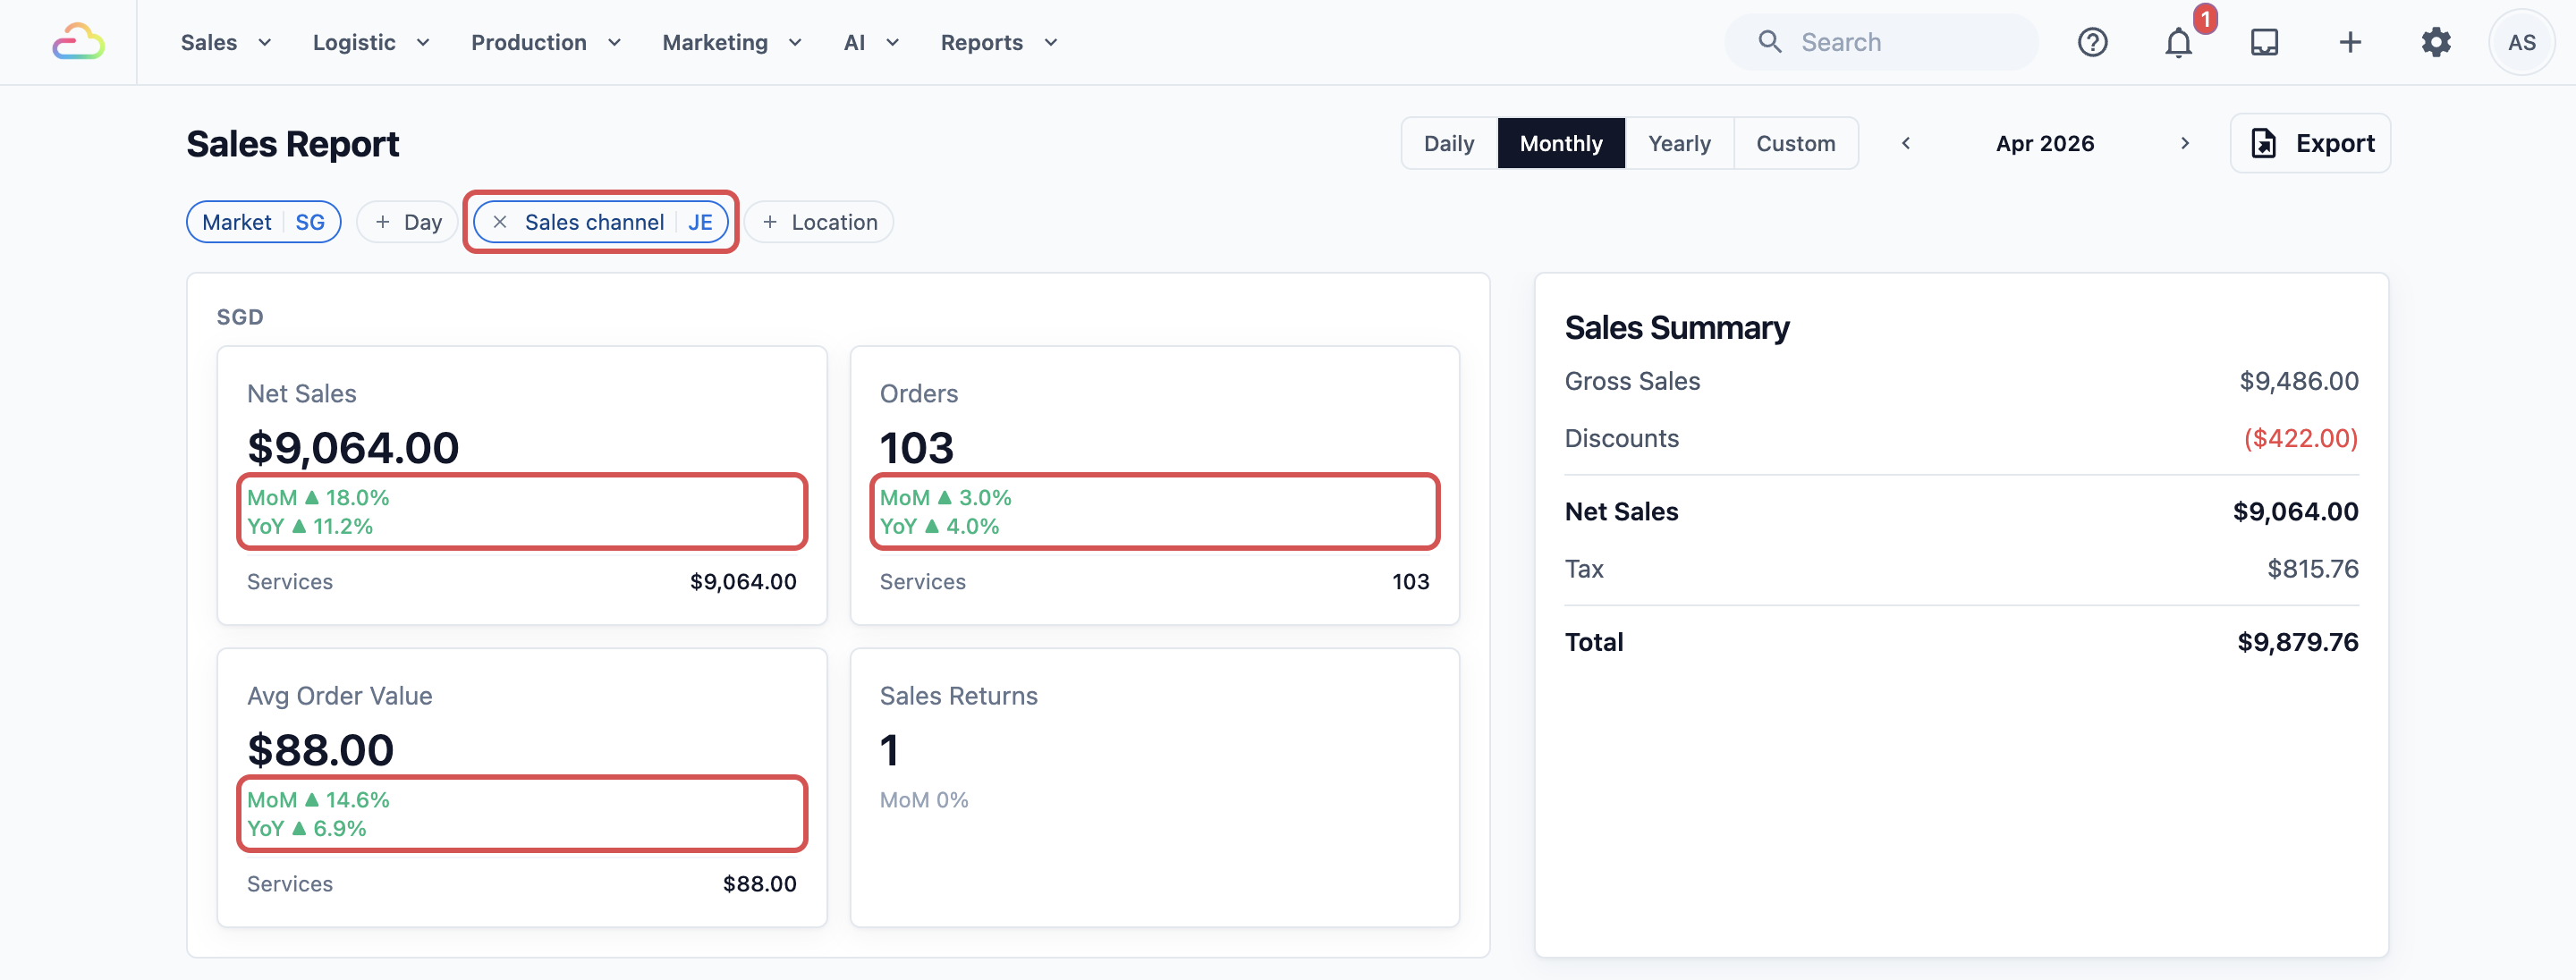
Task: Open notifications bell icon
Action: [2178, 42]
